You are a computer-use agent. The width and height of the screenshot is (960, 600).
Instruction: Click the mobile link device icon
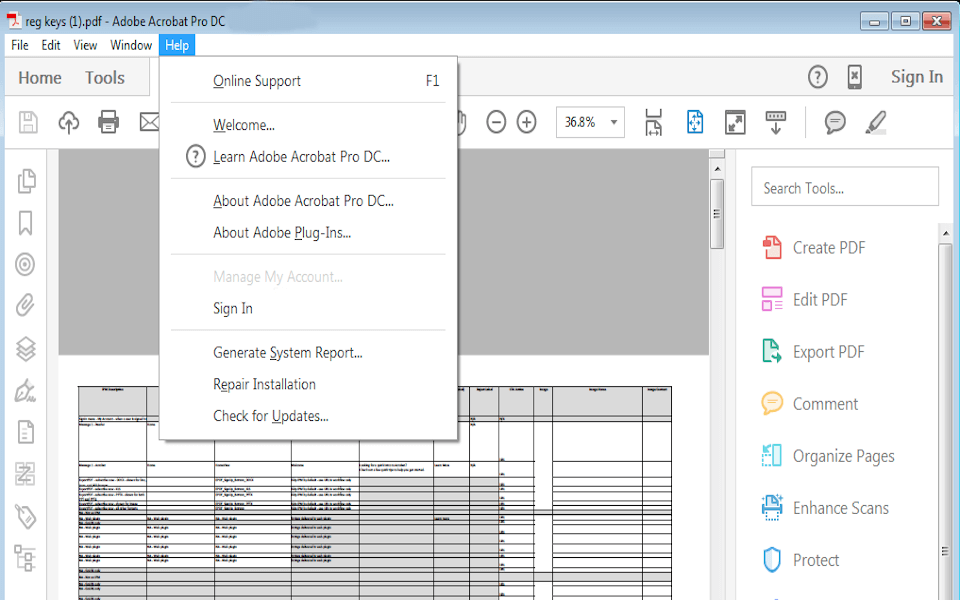855,77
